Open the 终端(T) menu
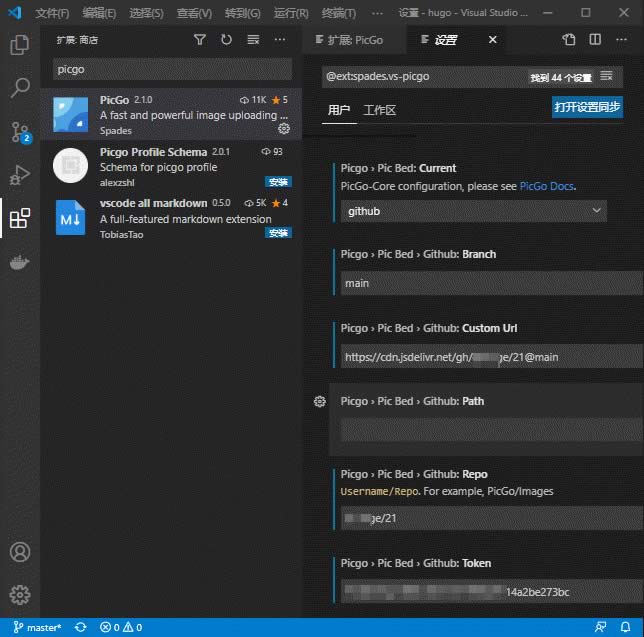 [x=338, y=13]
